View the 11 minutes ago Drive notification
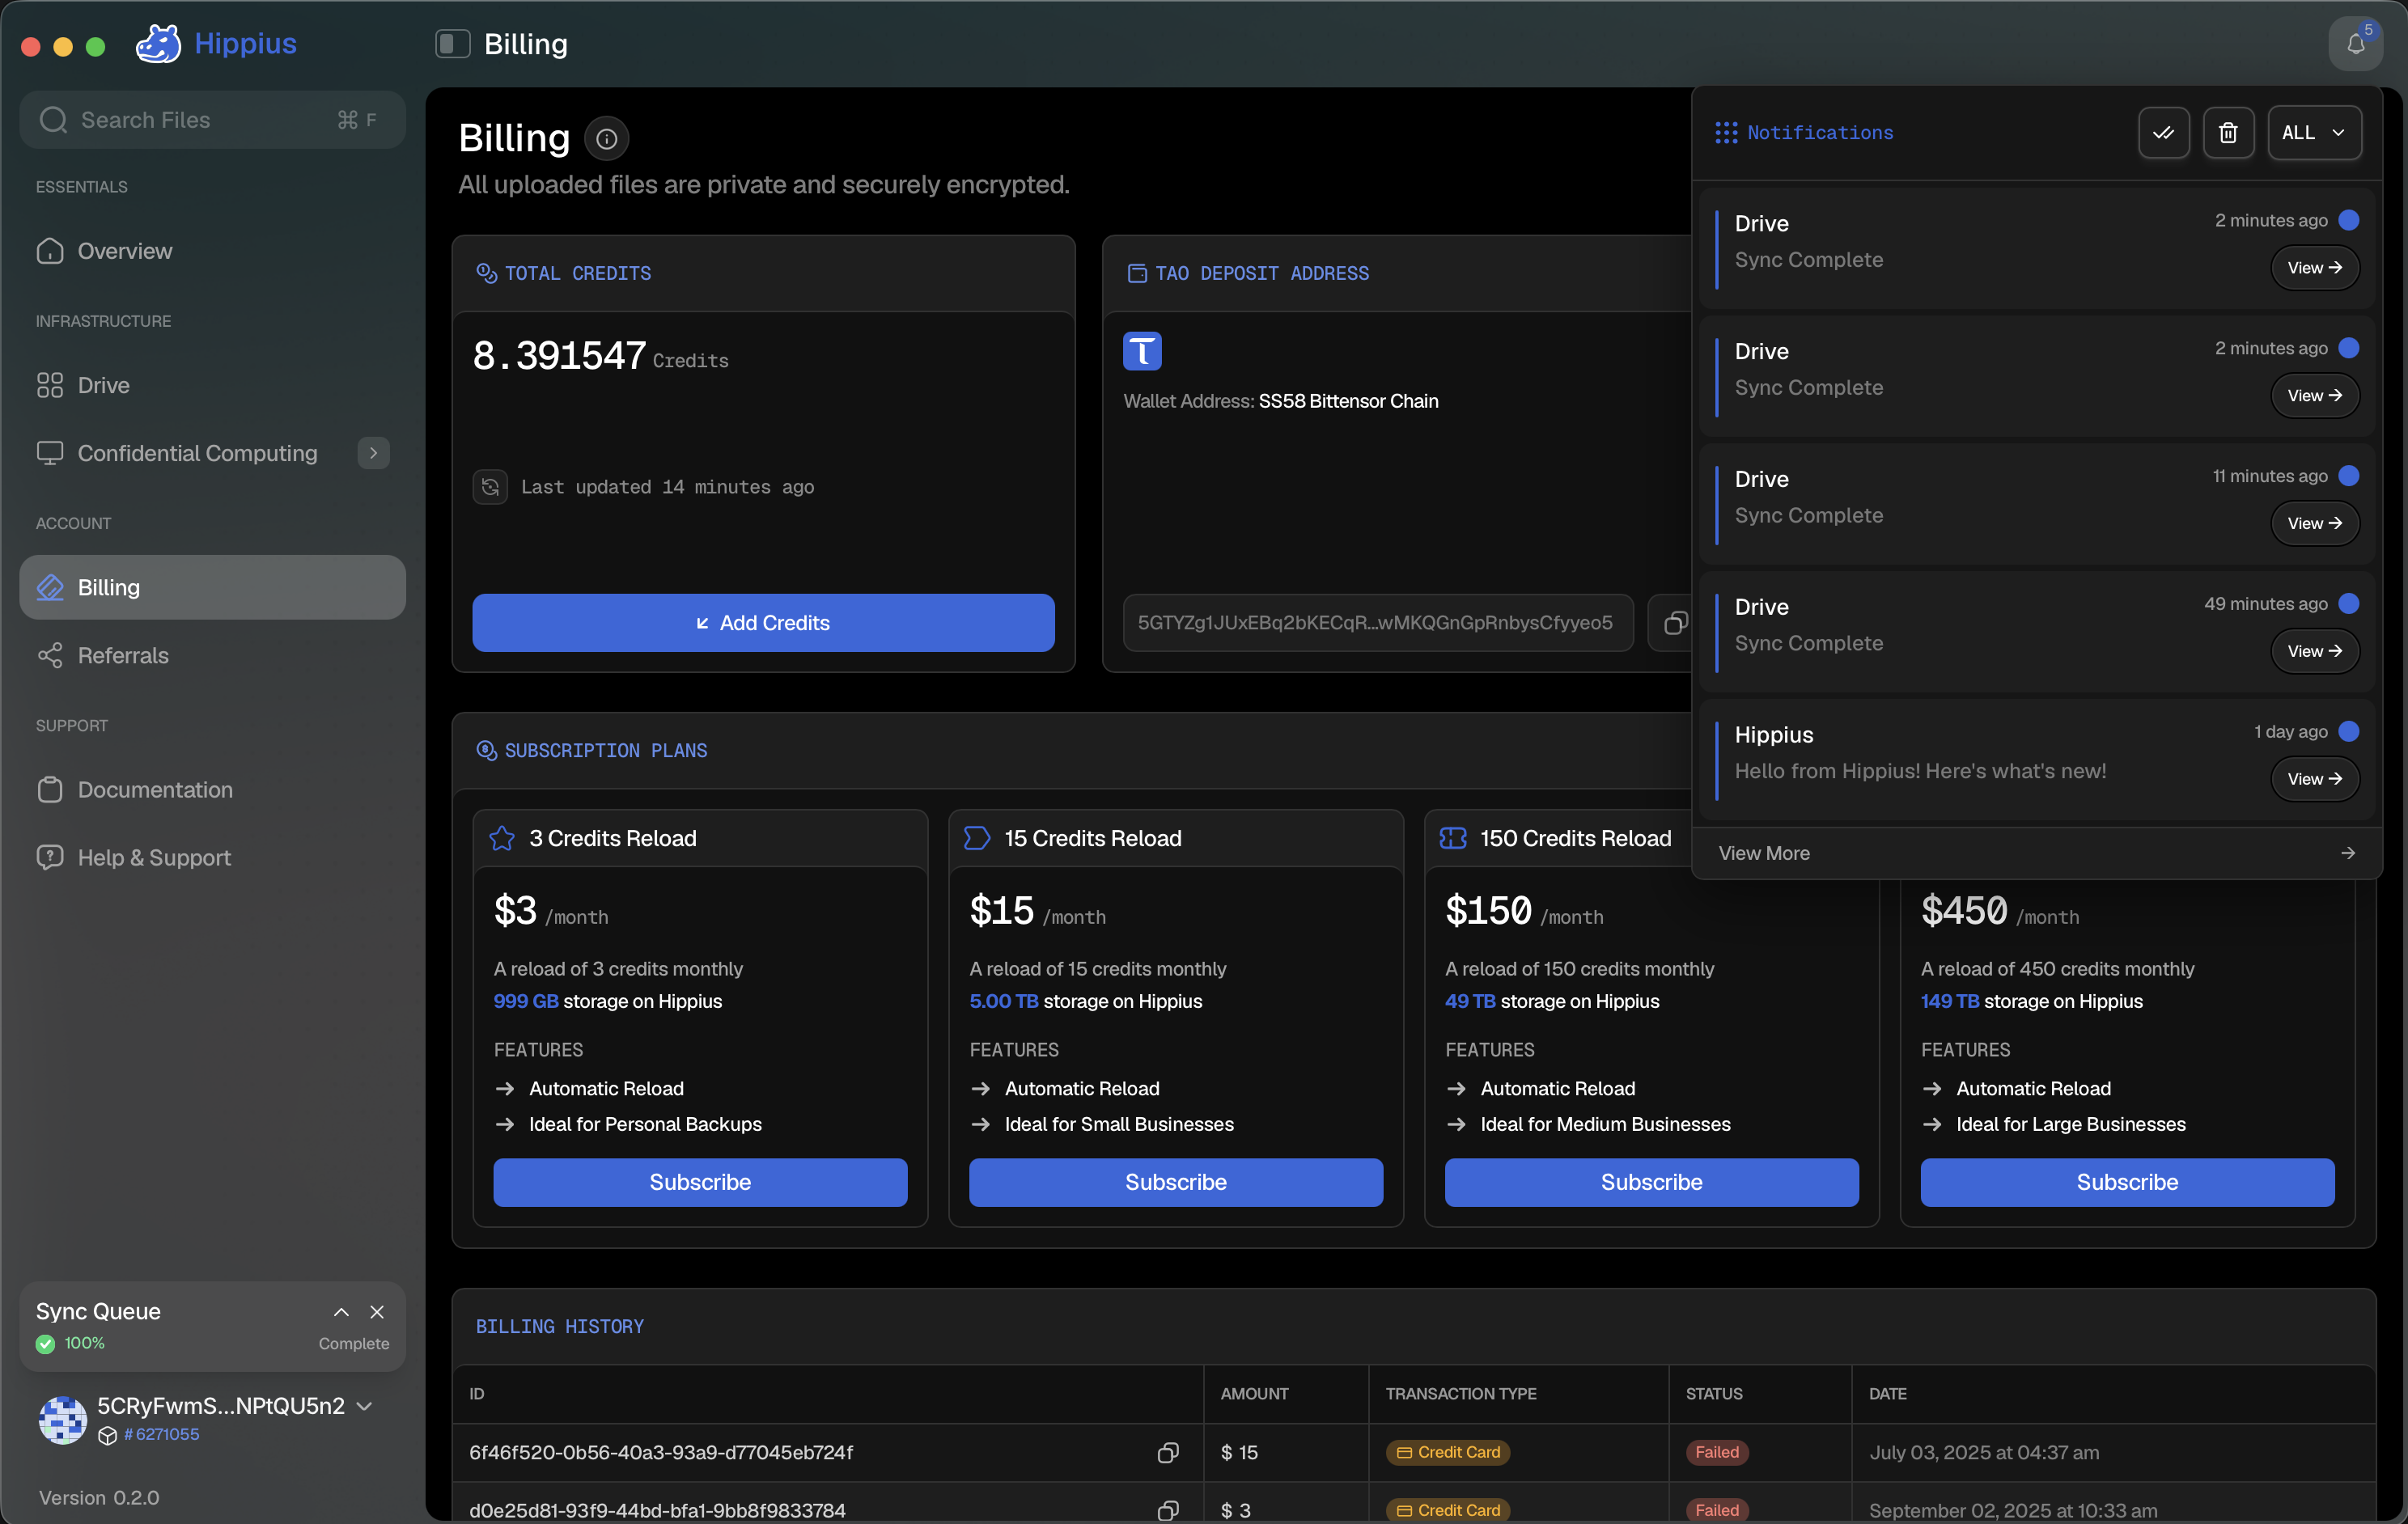The width and height of the screenshot is (2408, 1524). coord(2314,524)
